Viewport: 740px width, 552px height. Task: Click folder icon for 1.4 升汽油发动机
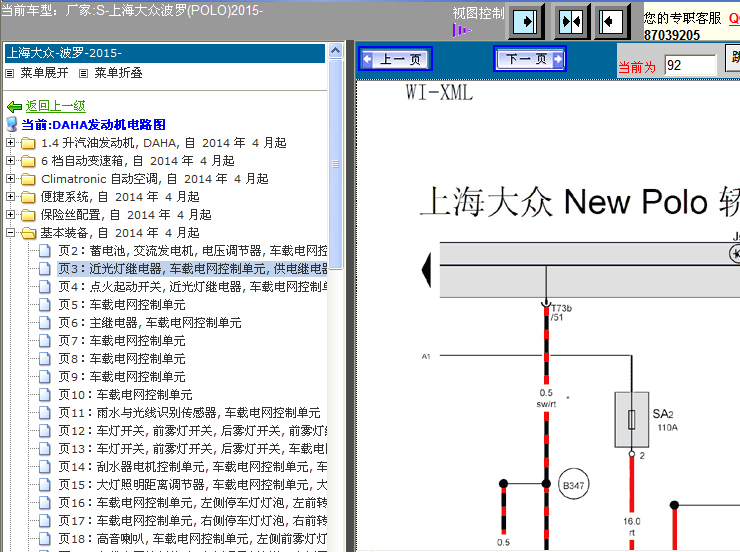point(28,143)
